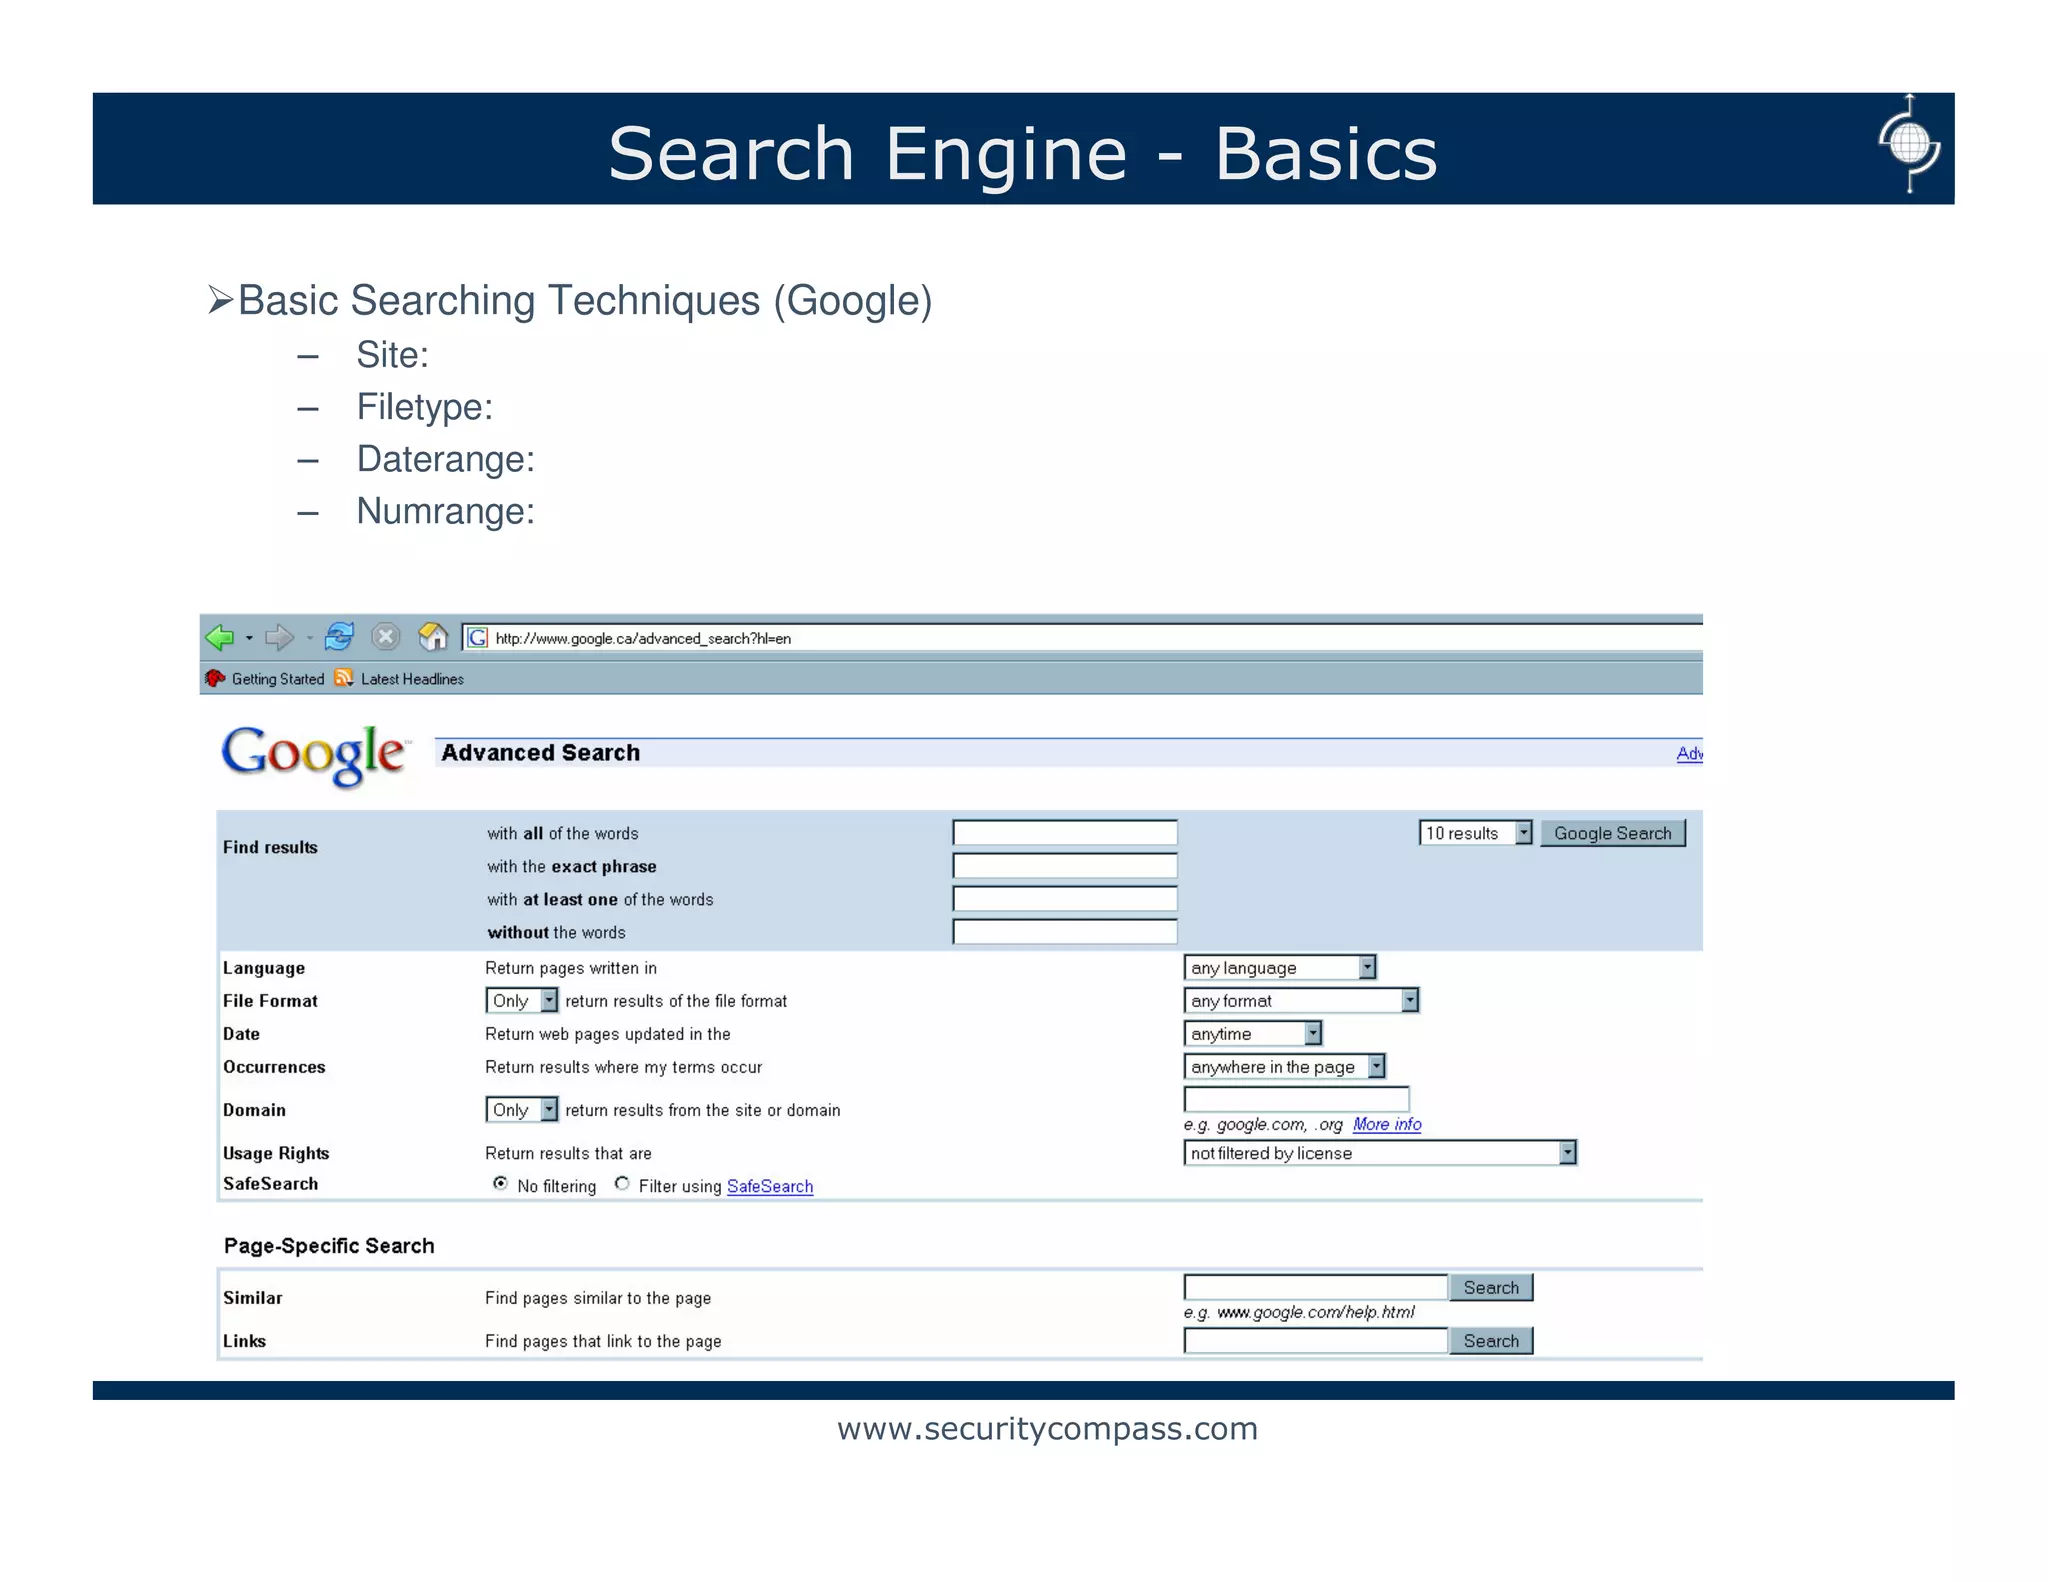
Task: Click the Reload page icon
Action: 339,636
